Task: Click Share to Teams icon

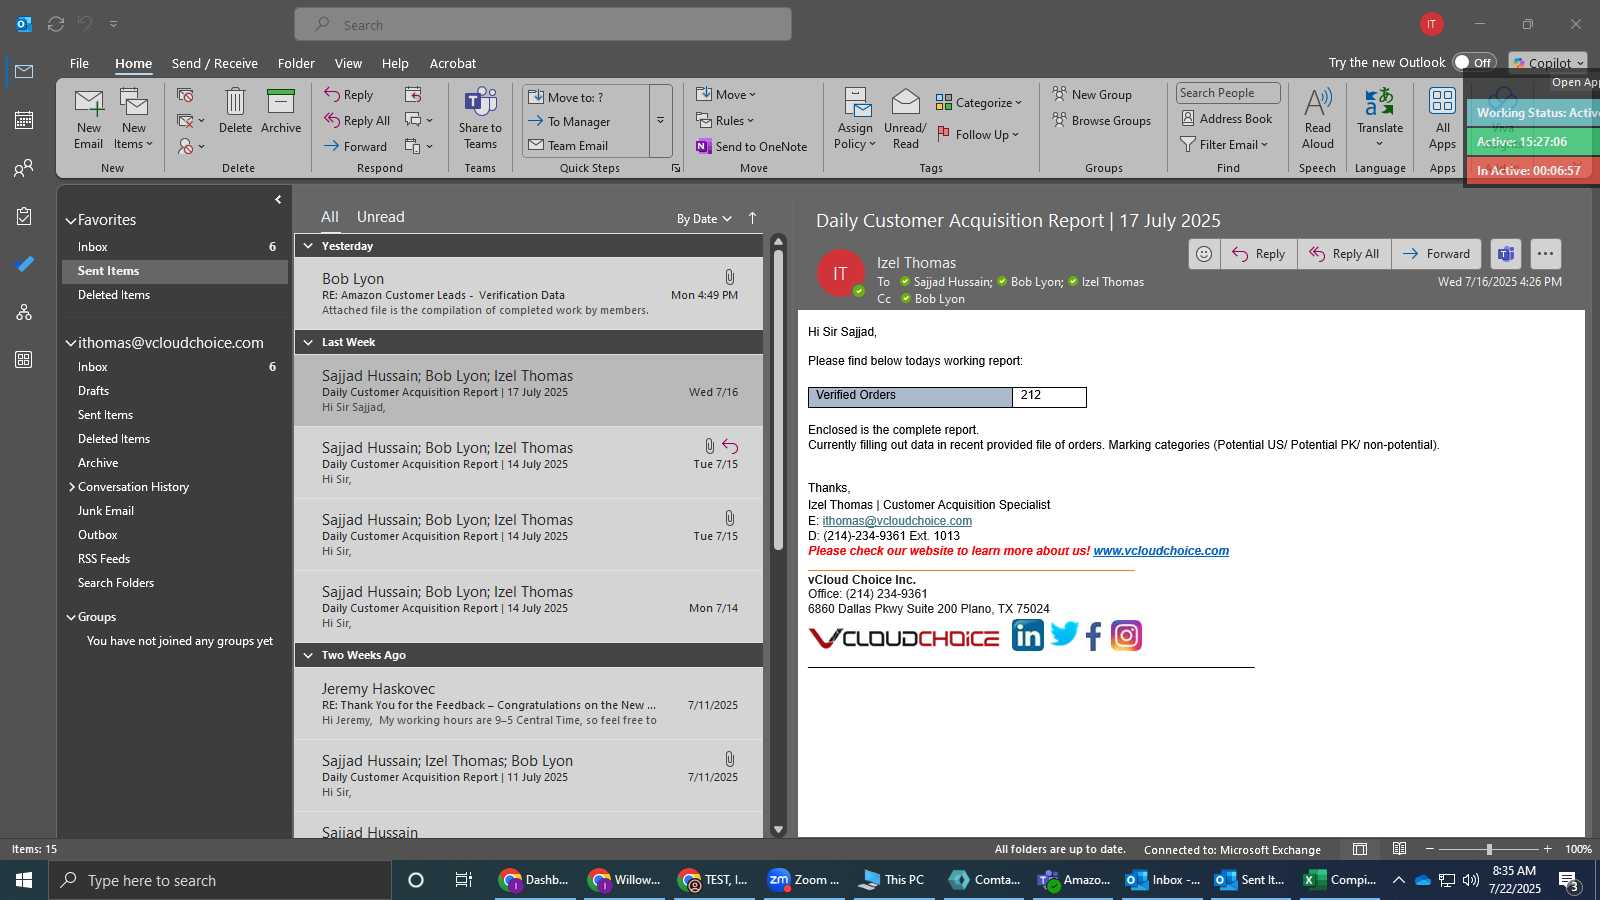Action: point(480,118)
